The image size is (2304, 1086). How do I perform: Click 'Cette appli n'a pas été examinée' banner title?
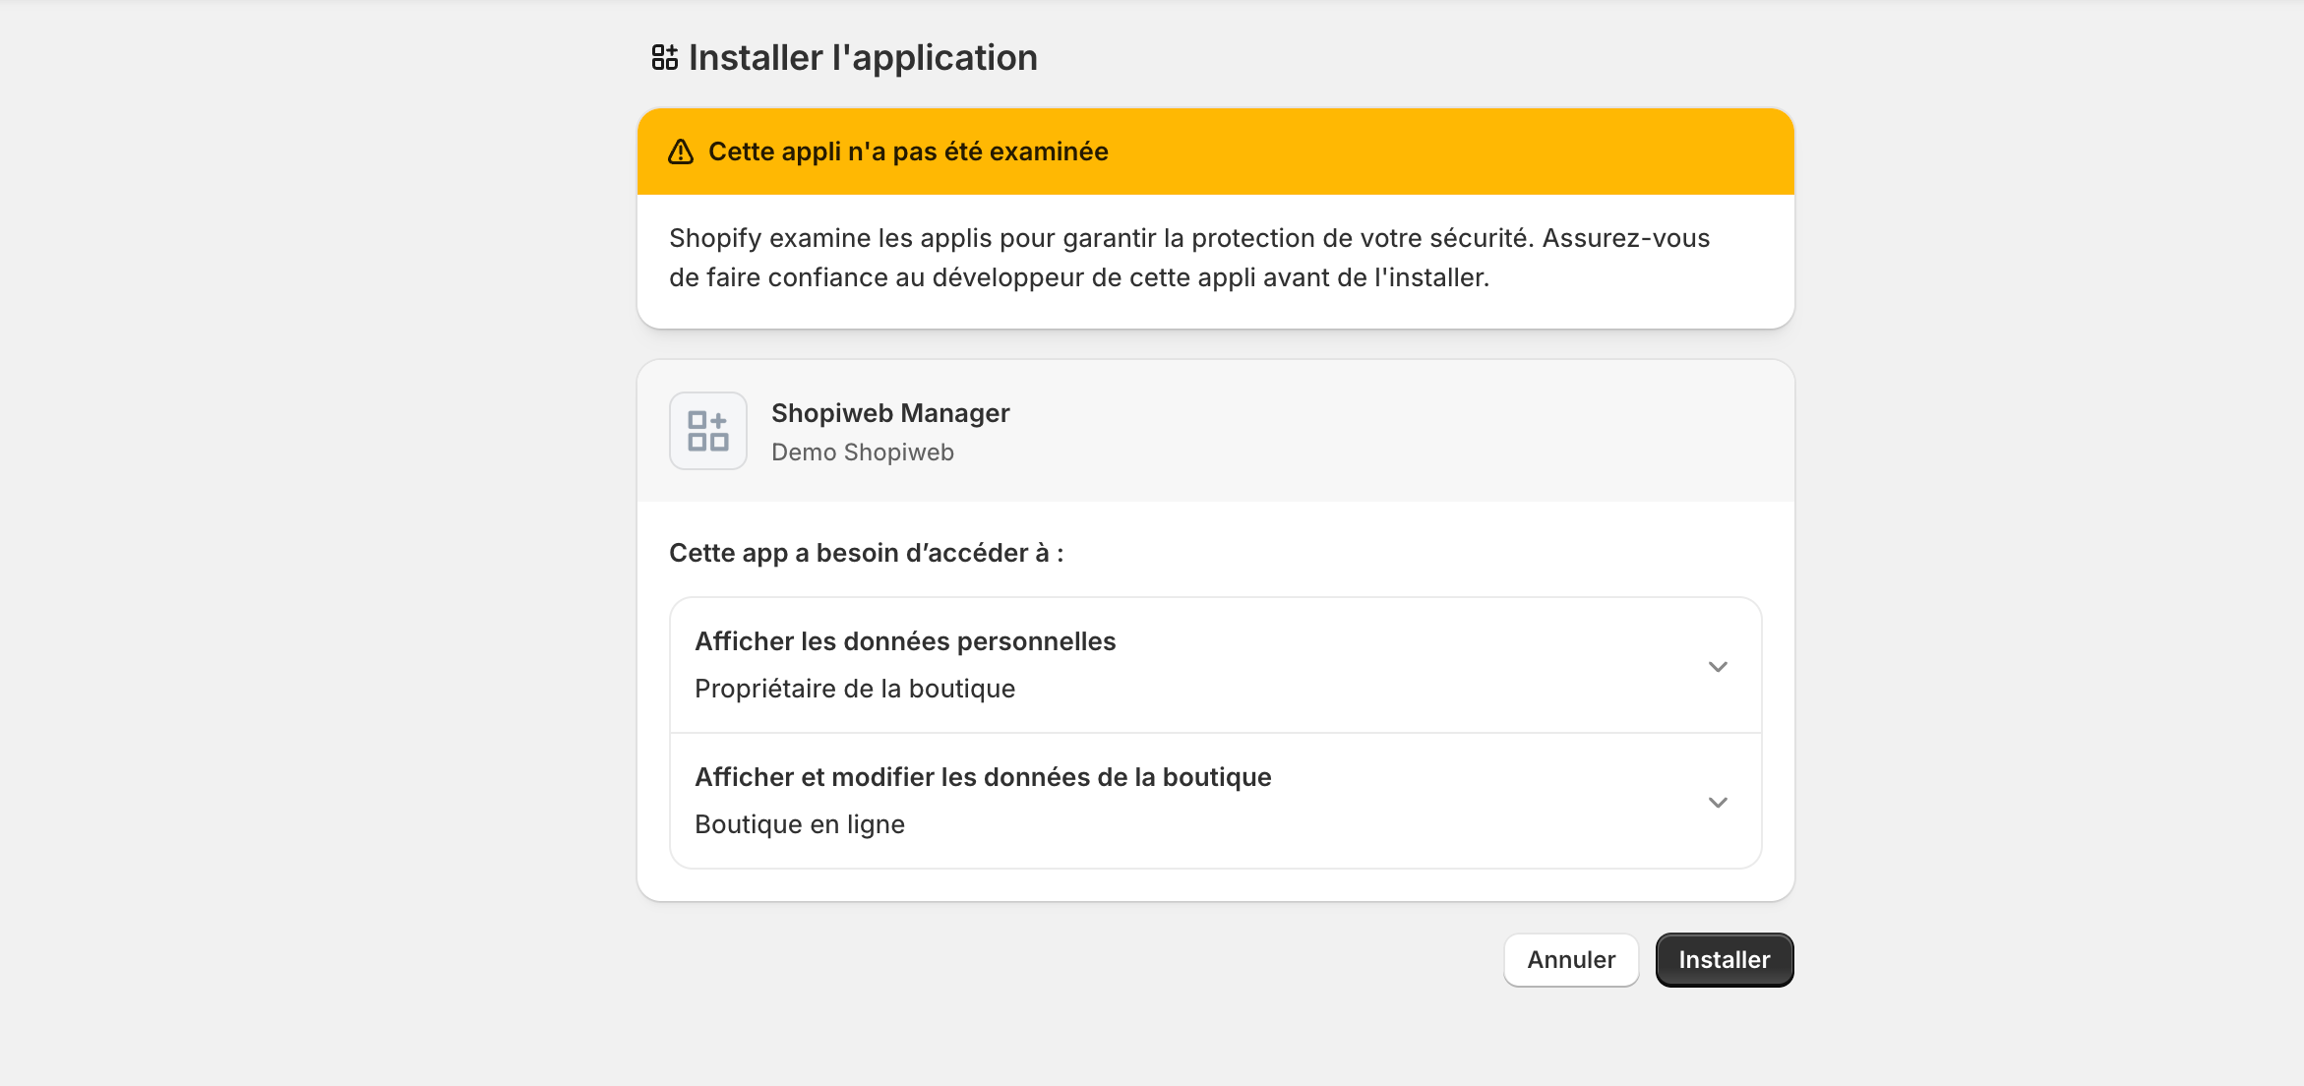click(x=907, y=152)
